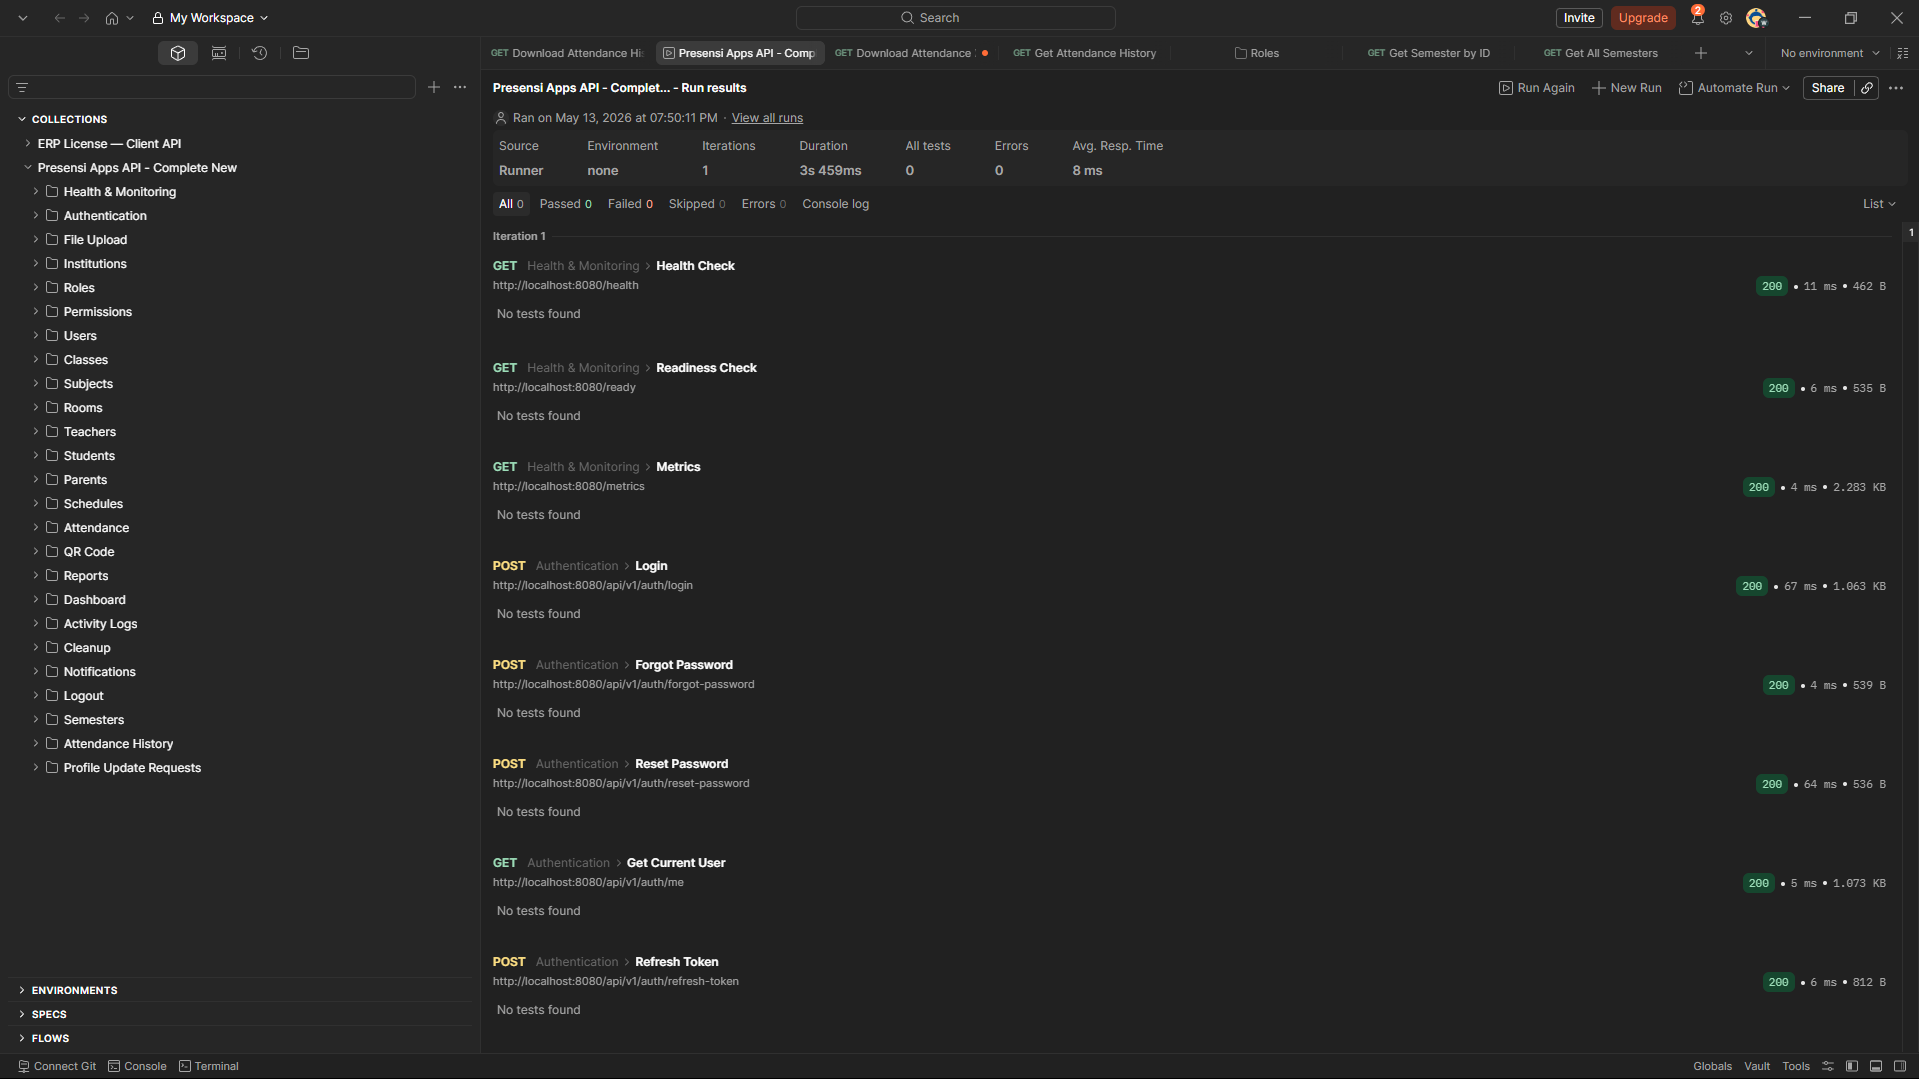Show the Failed results filter
Image resolution: width=1919 pixels, height=1079 pixels.
pos(630,204)
